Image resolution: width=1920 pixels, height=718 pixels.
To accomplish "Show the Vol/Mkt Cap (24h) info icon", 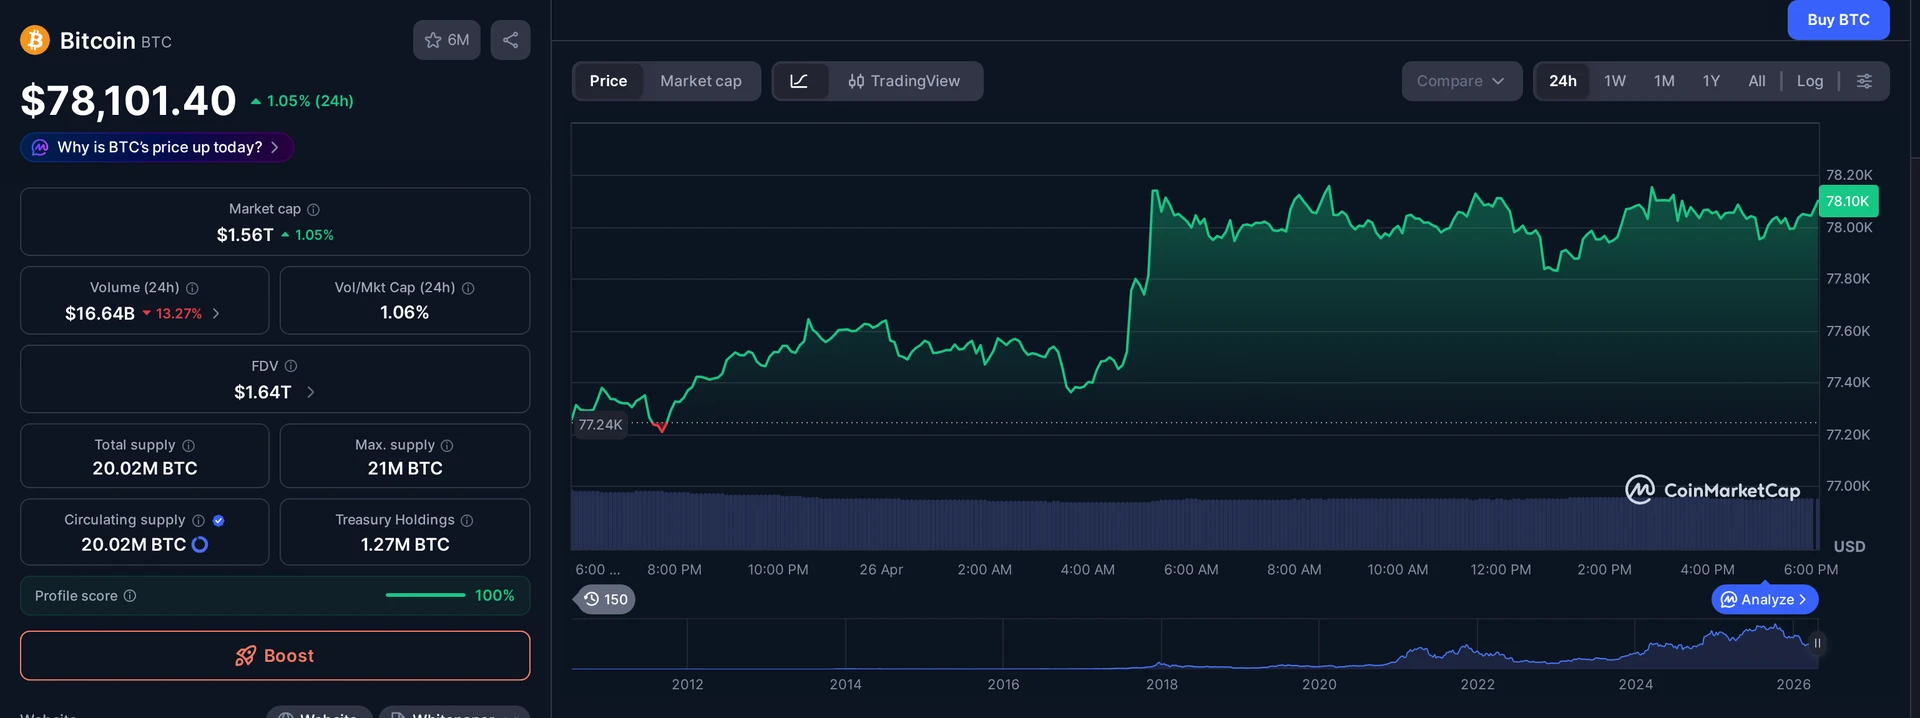I will coord(468,288).
